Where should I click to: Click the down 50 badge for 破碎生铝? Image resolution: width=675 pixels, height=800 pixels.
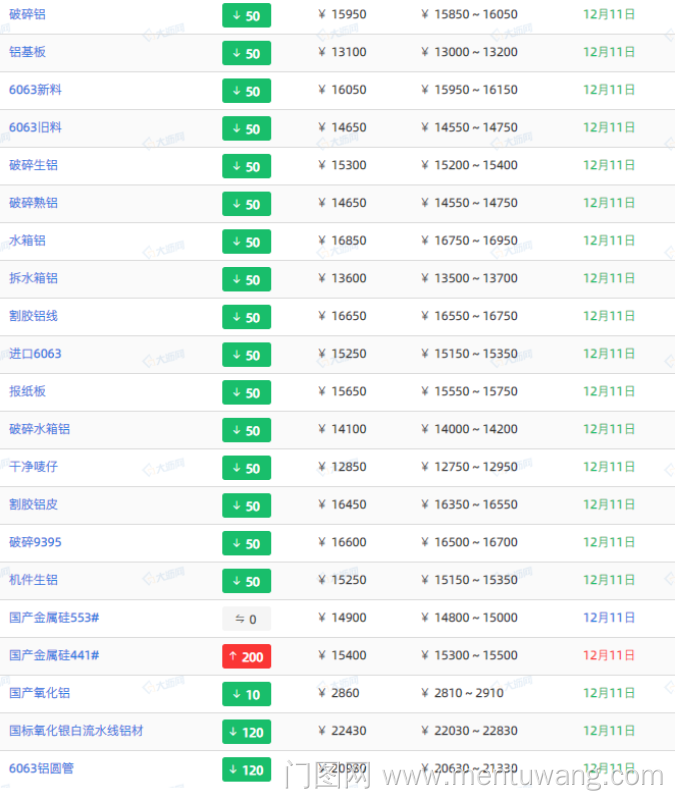point(246,166)
